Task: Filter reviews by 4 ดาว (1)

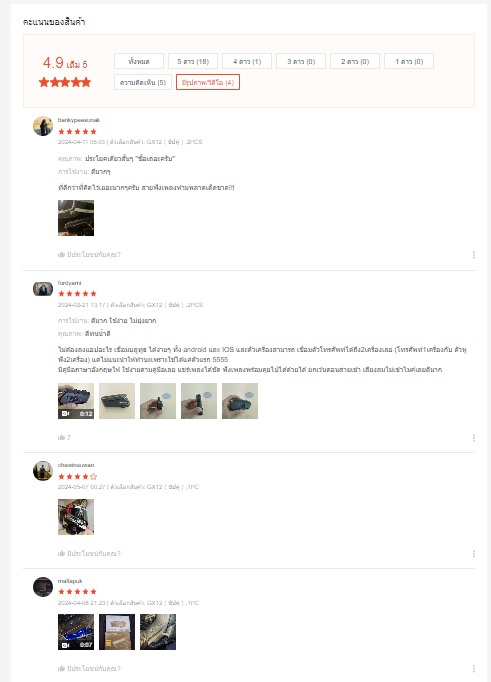Action: coord(247,61)
